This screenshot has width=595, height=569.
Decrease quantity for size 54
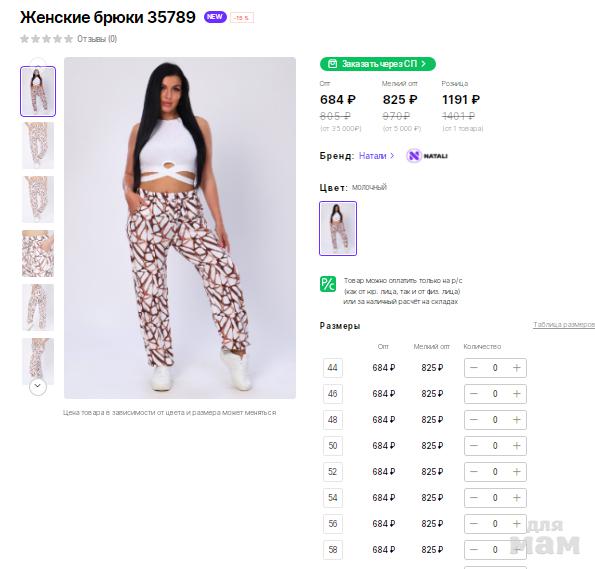[x=474, y=498]
